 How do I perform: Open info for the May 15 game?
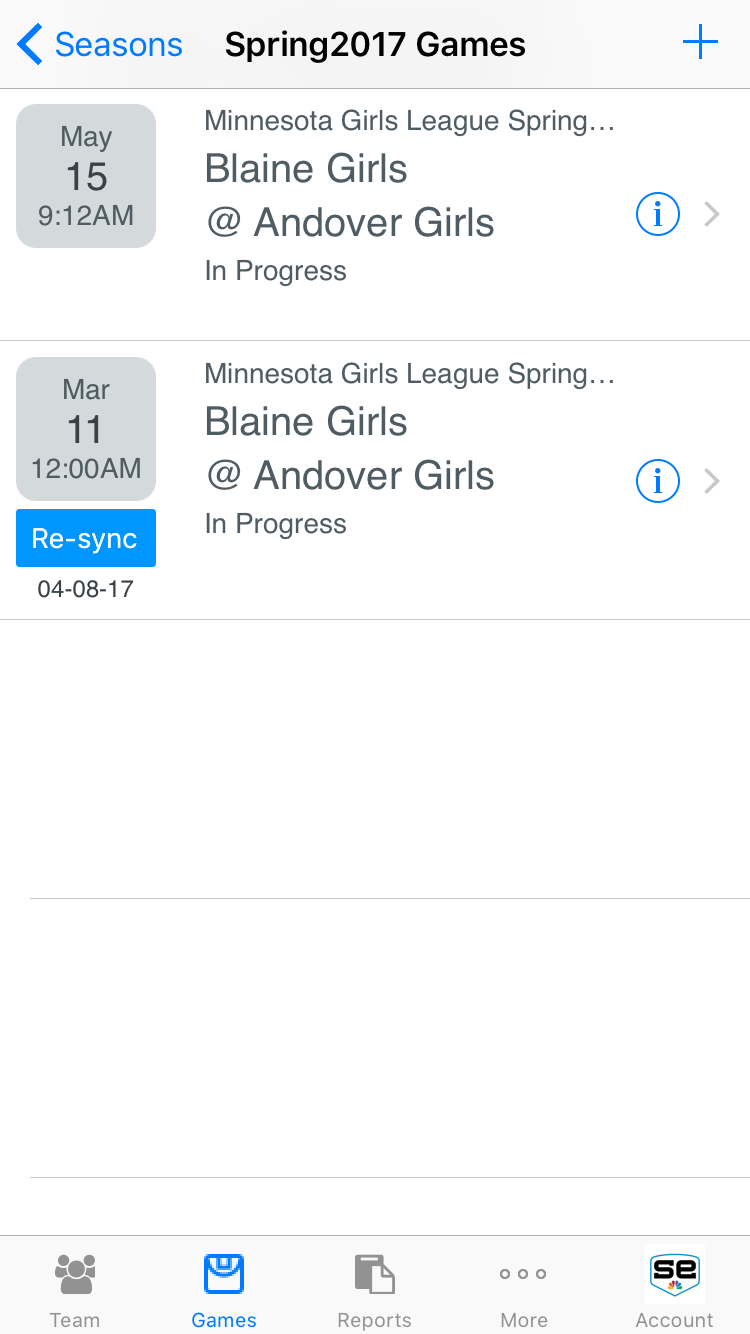(x=658, y=214)
